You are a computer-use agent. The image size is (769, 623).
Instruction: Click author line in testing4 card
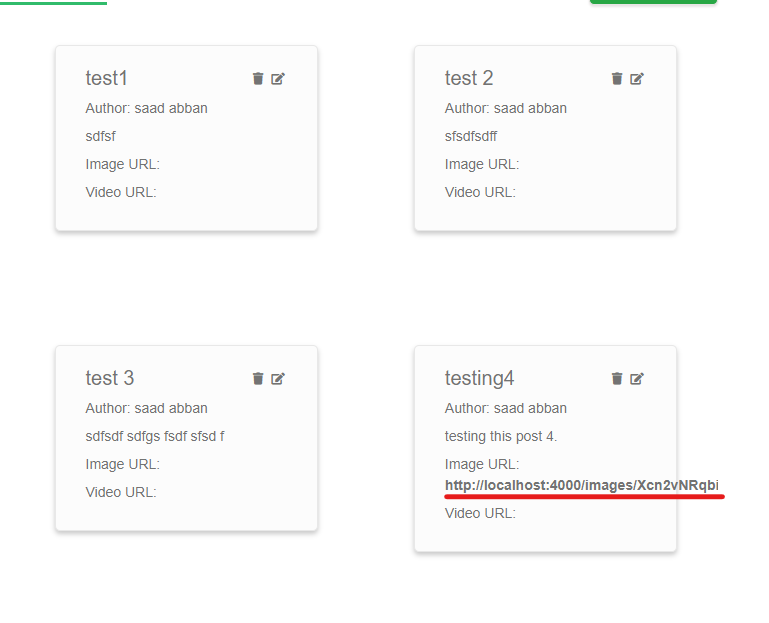pyautogui.click(x=506, y=408)
